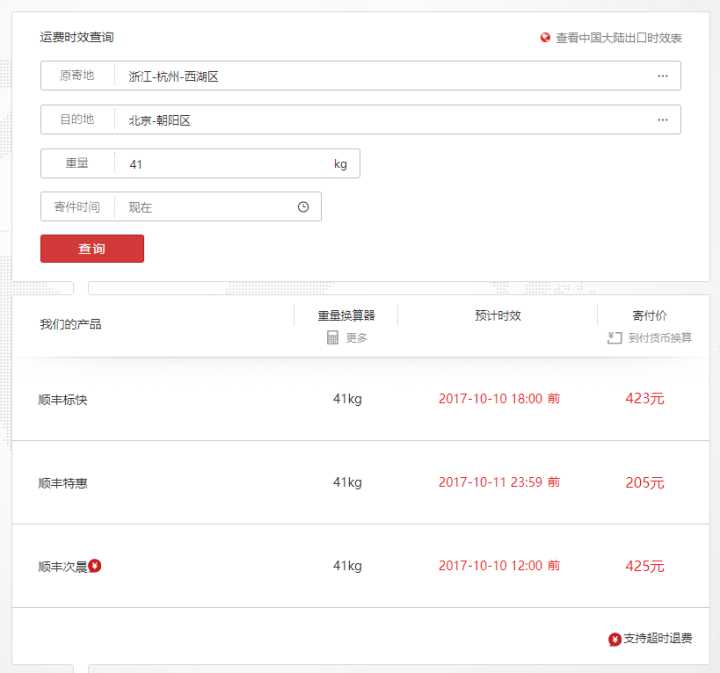
Task: Click the globe icon beside export timetable link
Action: (545, 38)
